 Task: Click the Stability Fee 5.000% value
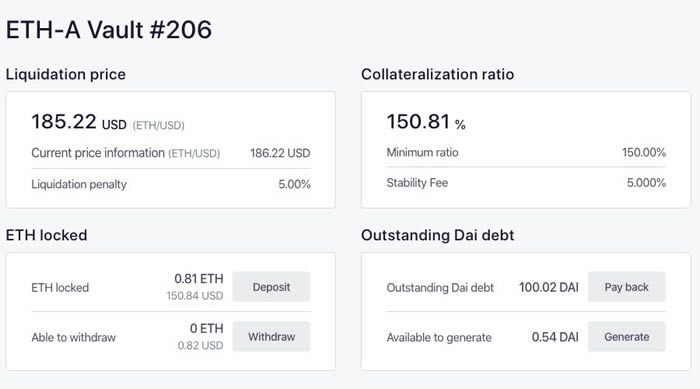tap(646, 183)
